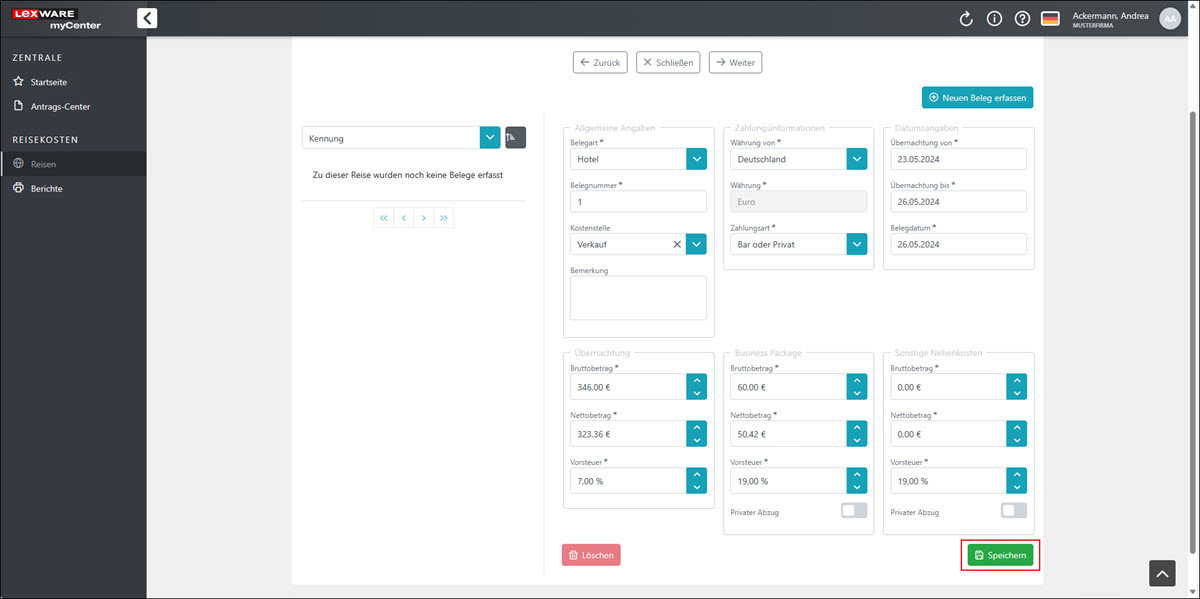The height and width of the screenshot is (599, 1200).
Task: Open the Belegart dropdown
Action: click(696, 159)
